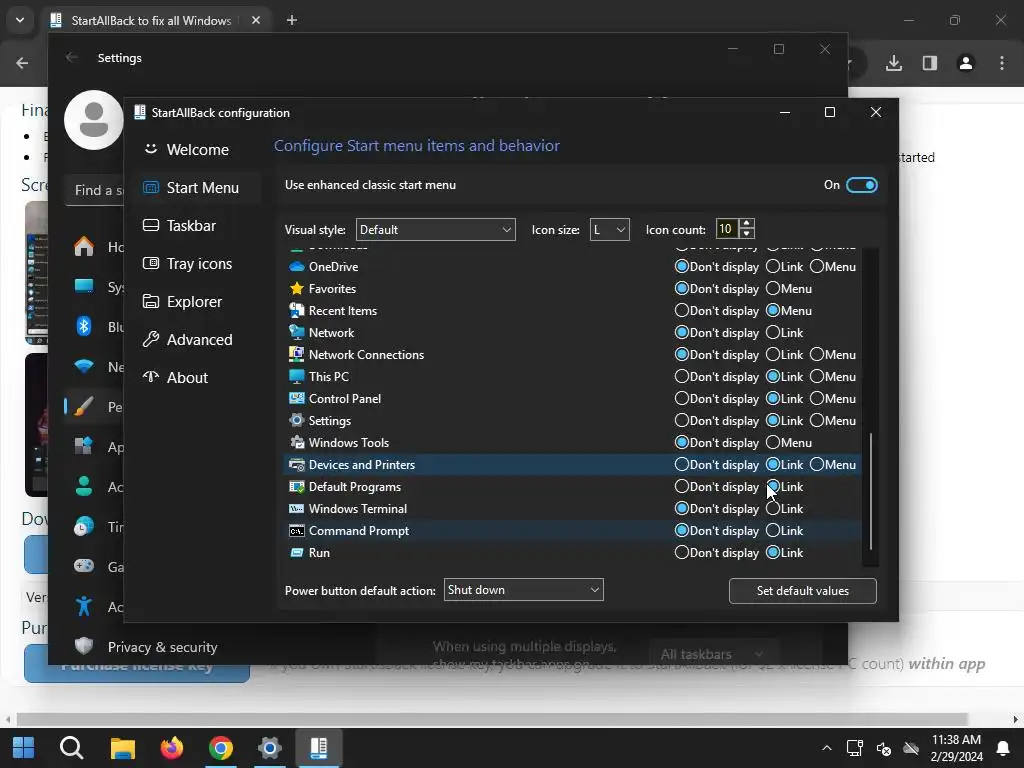
Task: Click the taskbar clock and date
Action: point(957,748)
